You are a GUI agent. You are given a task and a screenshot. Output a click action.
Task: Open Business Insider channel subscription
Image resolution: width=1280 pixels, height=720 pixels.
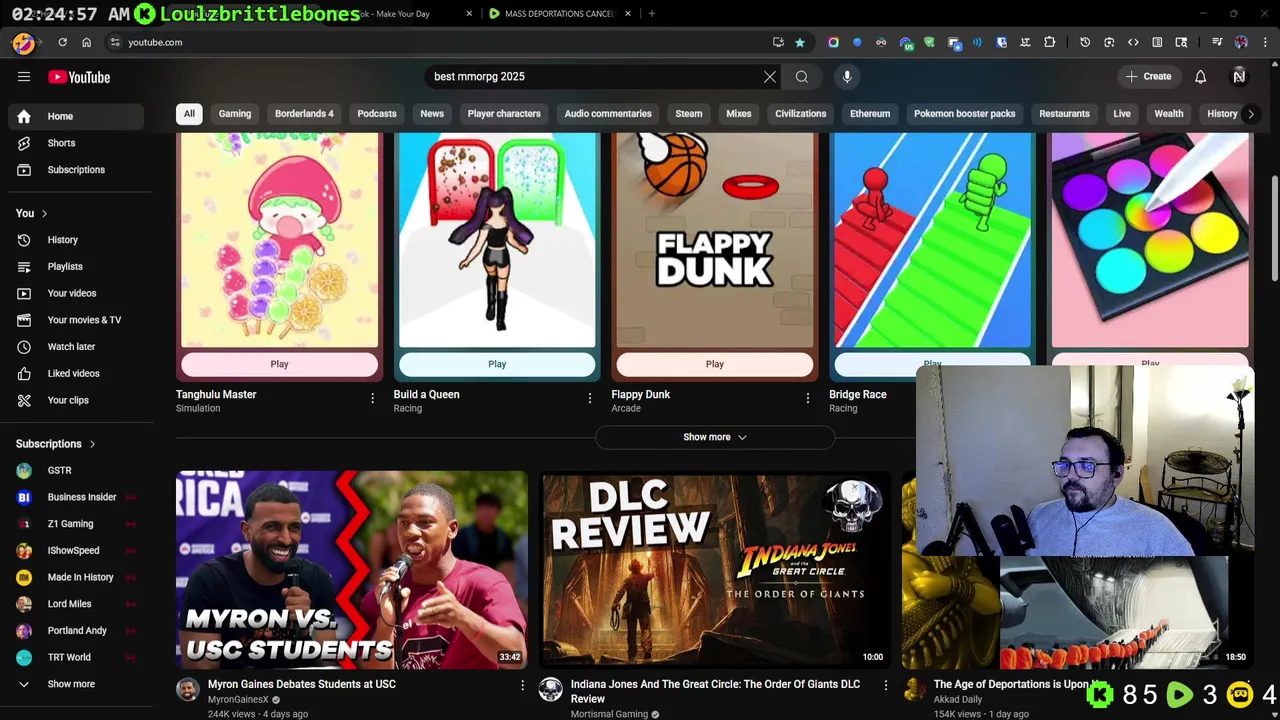tap(76, 497)
